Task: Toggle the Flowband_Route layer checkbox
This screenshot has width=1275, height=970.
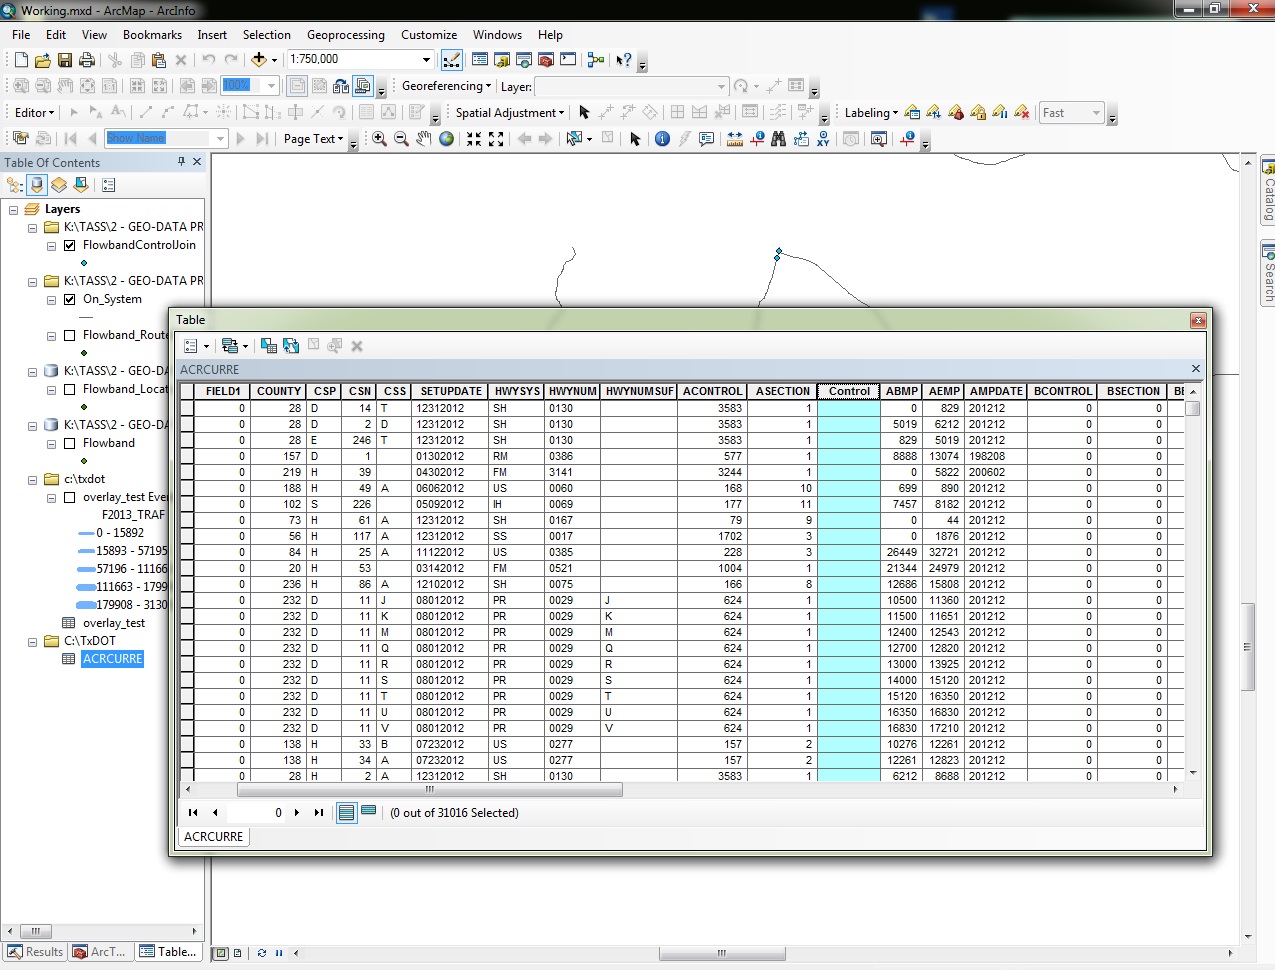Action: click(x=70, y=336)
